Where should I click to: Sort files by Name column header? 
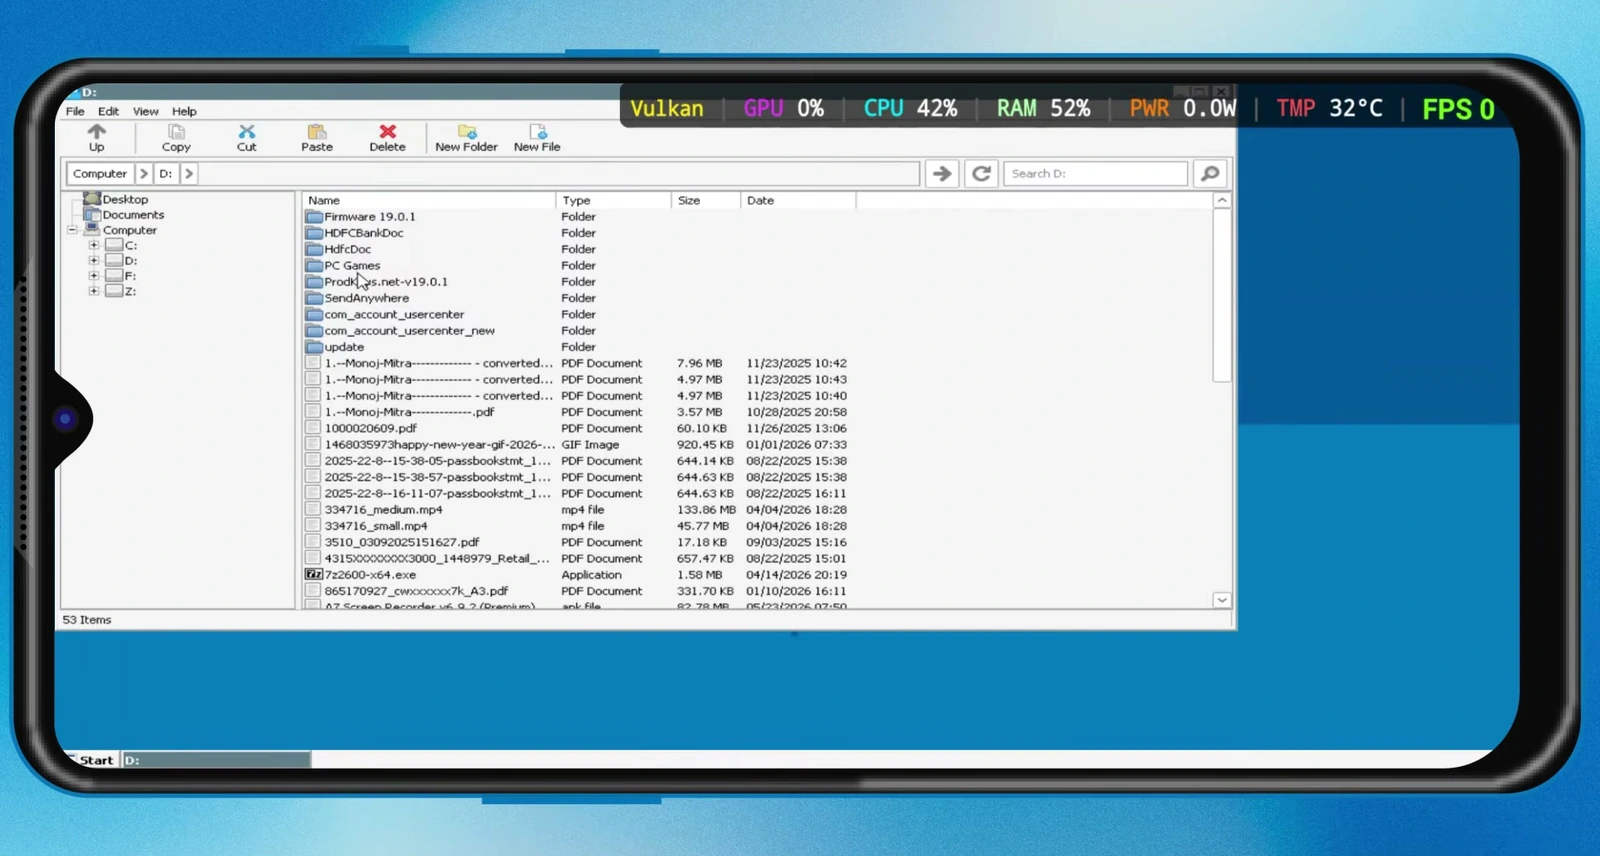point(429,201)
